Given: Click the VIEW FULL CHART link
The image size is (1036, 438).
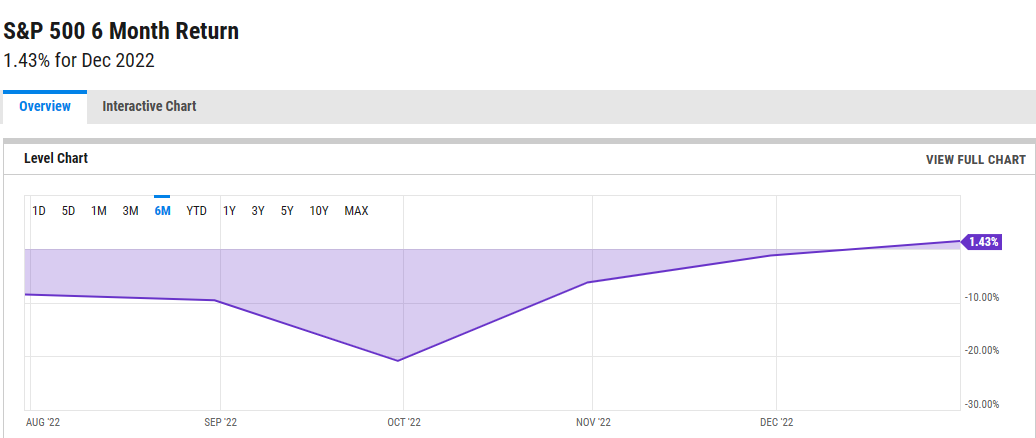Looking at the screenshot, I should pyautogui.click(x=976, y=160).
